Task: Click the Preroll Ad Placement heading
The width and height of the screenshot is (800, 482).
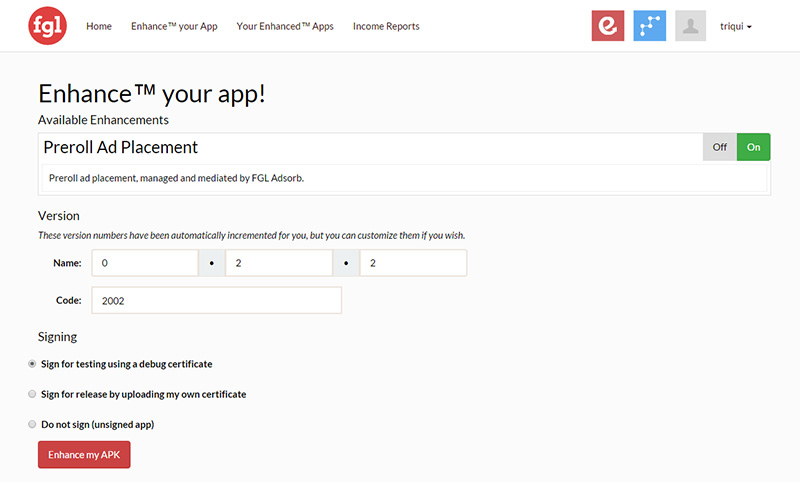Action: point(121,147)
